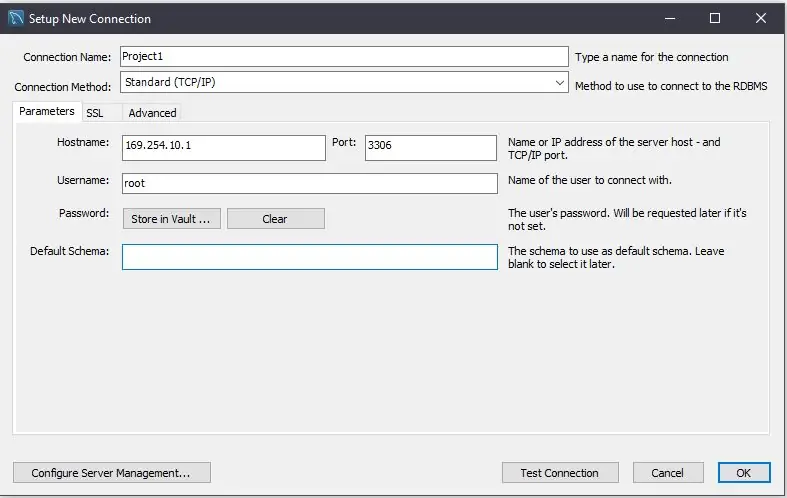Viewport: 787px width, 498px height.
Task: Click the 'Username:' label
Action: click(83, 180)
